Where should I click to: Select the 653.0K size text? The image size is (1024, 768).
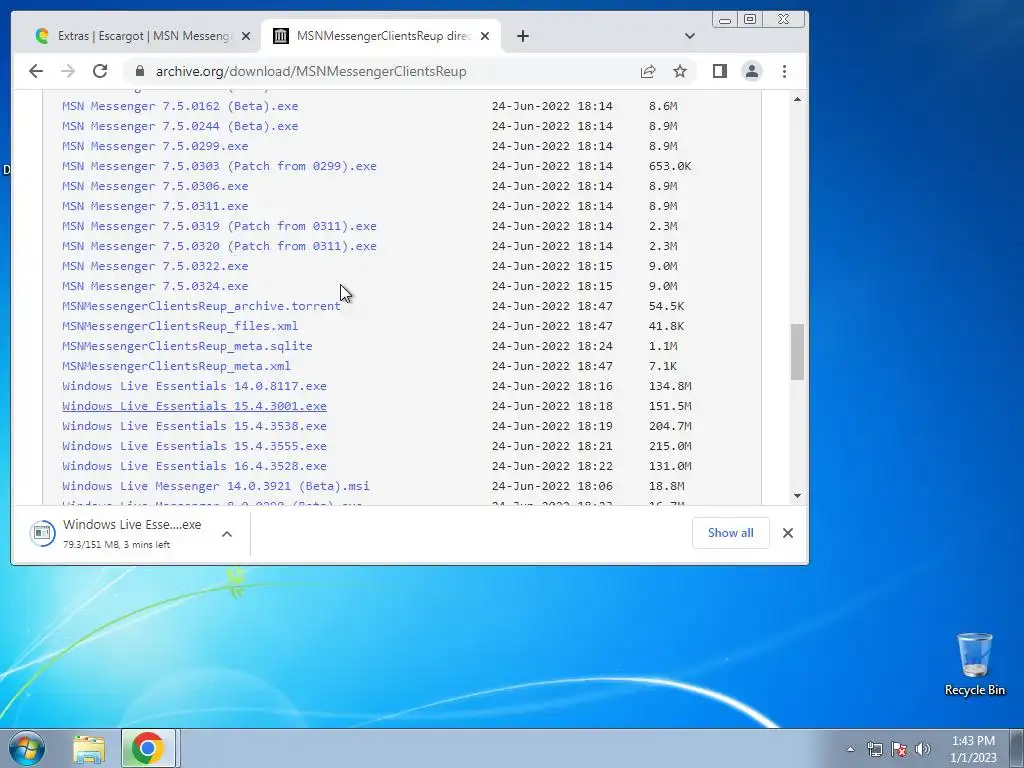tap(669, 166)
